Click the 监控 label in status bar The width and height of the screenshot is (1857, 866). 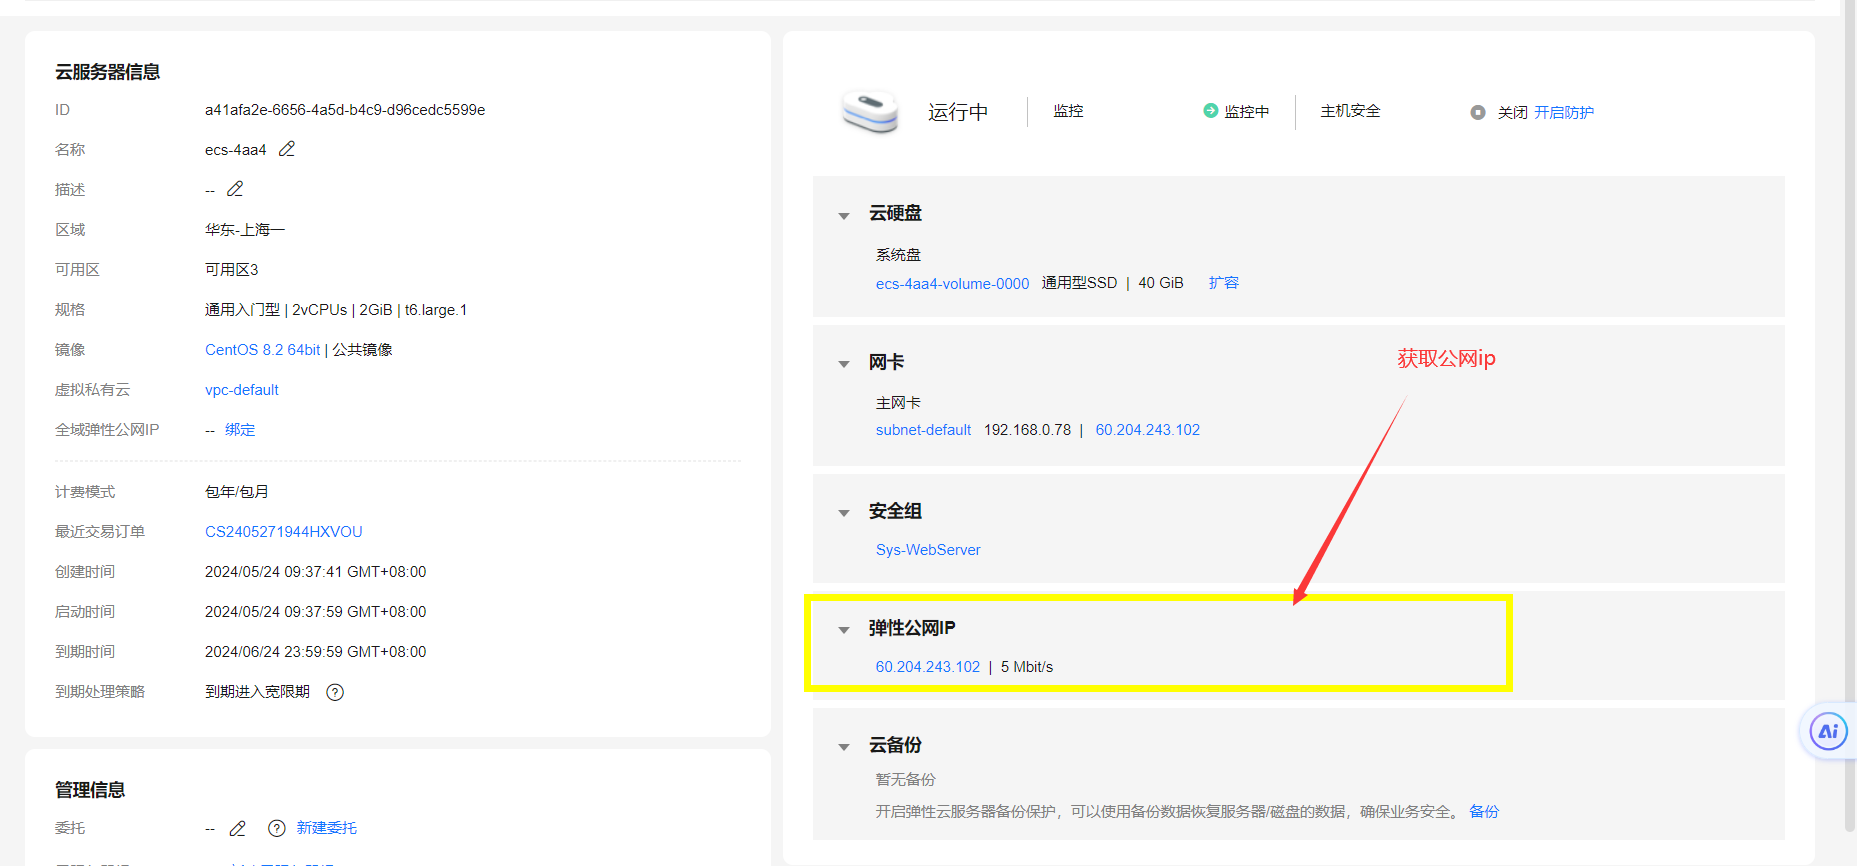[1069, 111]
